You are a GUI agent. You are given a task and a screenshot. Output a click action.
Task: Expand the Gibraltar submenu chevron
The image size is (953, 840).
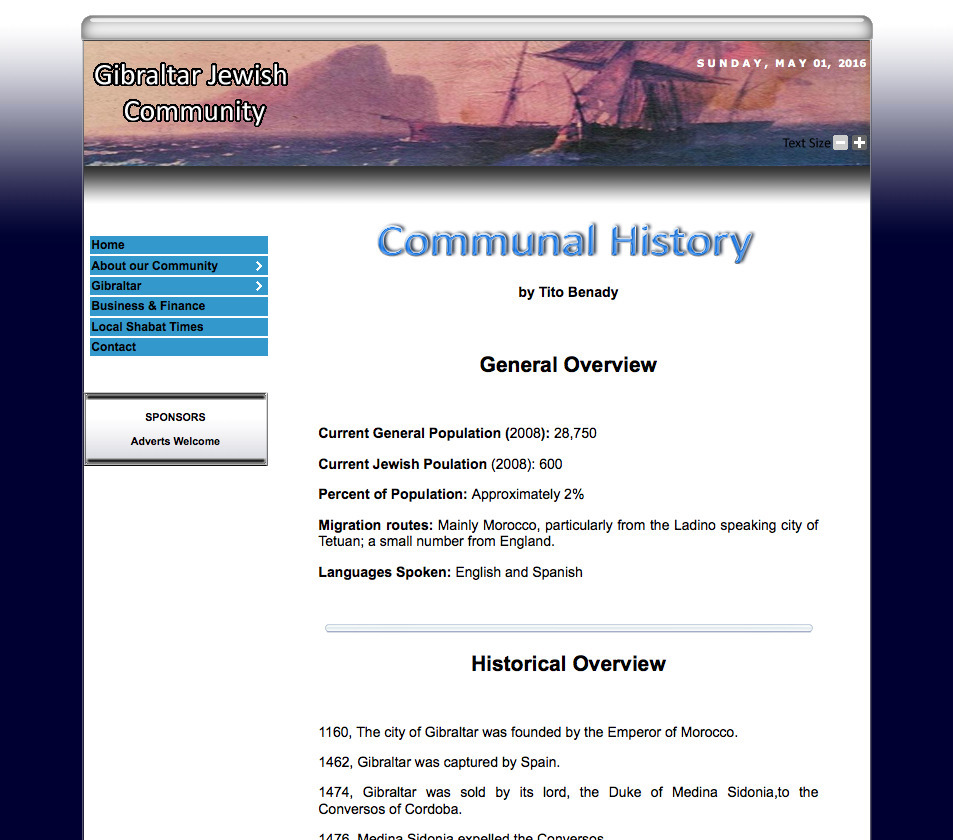coord(259,285)
